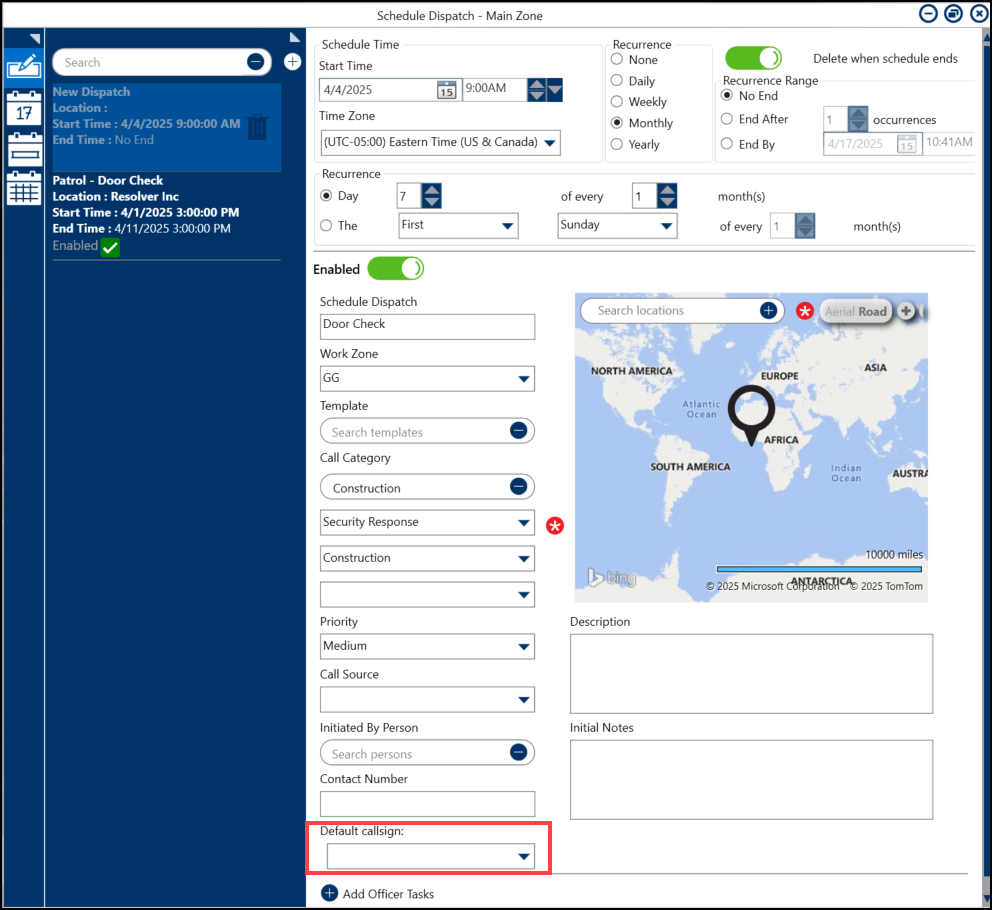Open the Start Time calendar date picker
The image size is (992, 910).
pos(446,90)
